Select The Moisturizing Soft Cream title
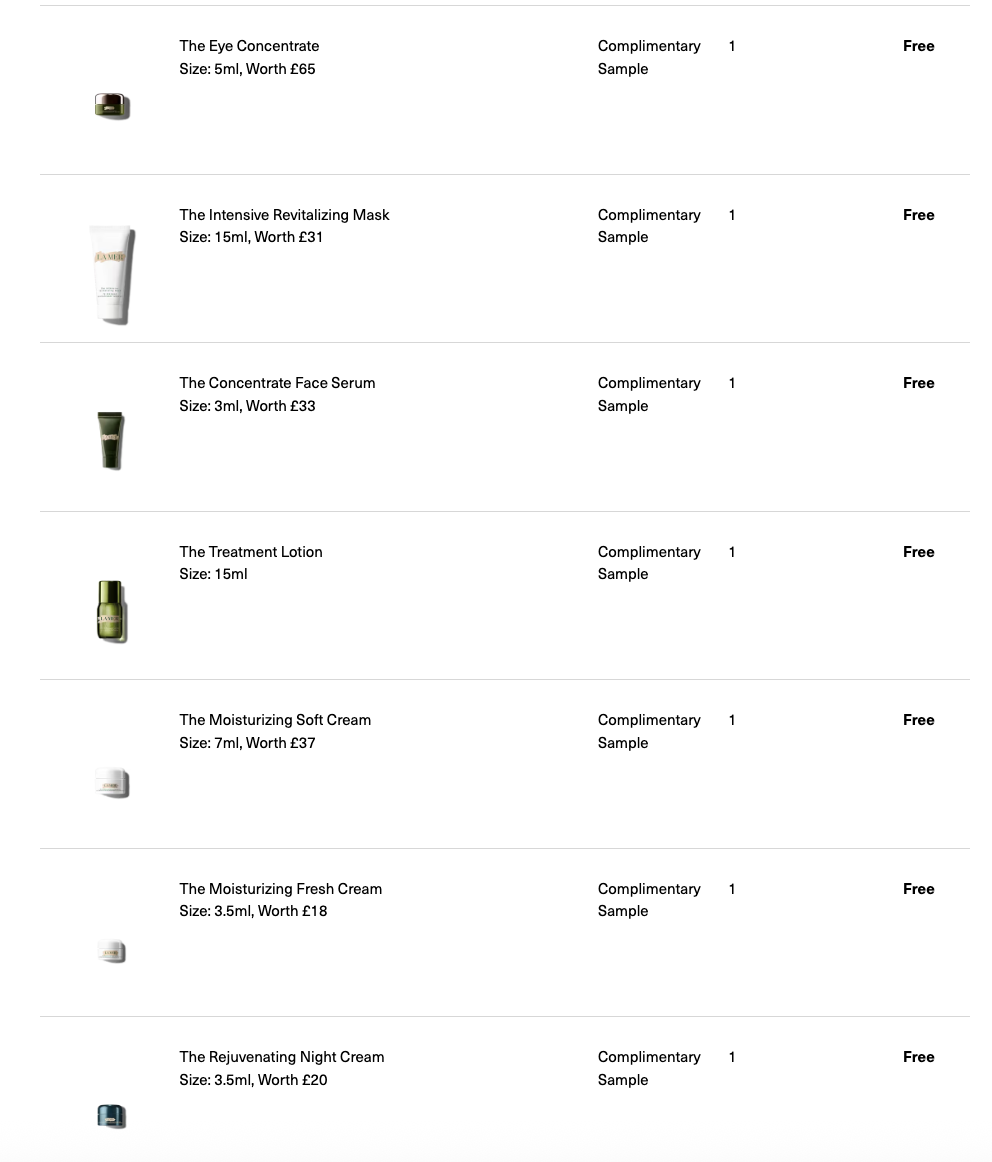 point(275,720)
